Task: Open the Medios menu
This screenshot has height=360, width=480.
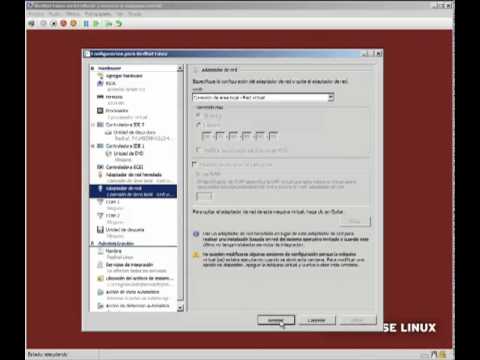Action: (73, 14)
